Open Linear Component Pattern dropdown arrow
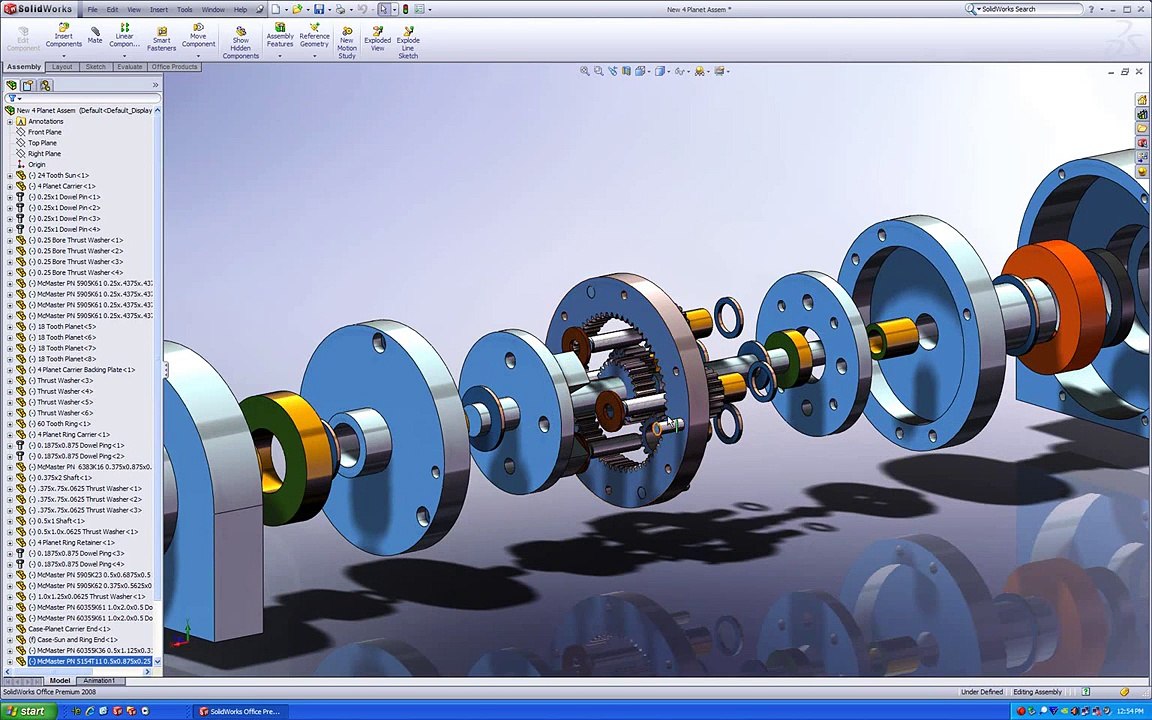Screen dimensions: 1152x720 click(124, 56)
